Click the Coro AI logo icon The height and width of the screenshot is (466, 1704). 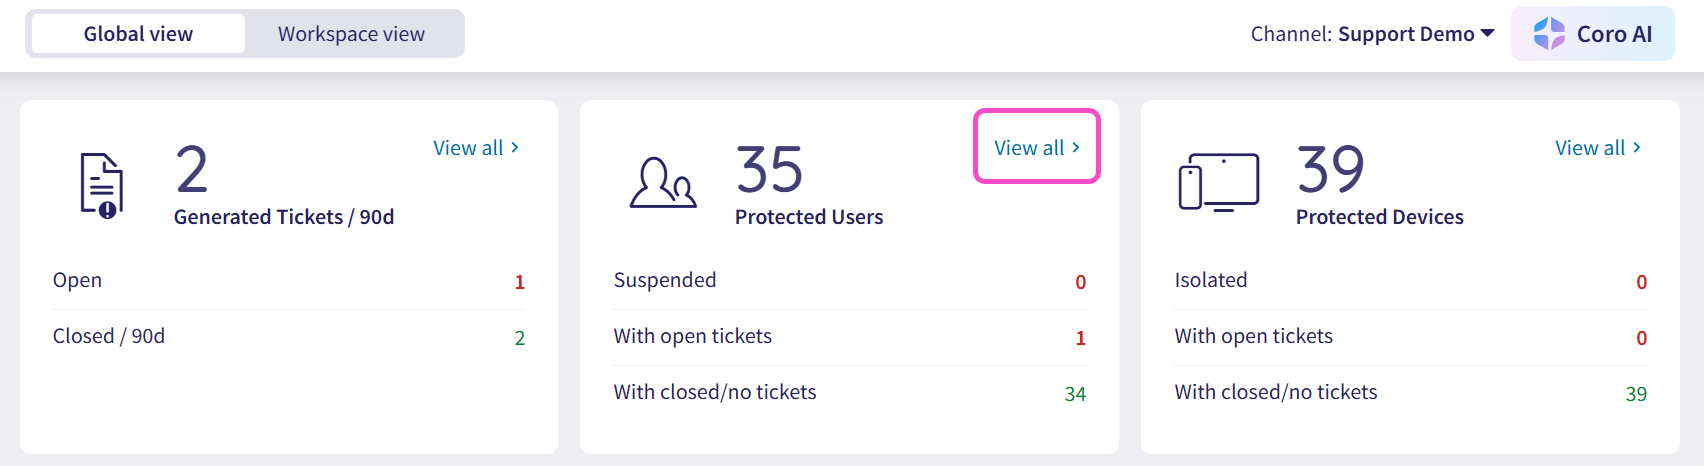[x=1549, y=34]
